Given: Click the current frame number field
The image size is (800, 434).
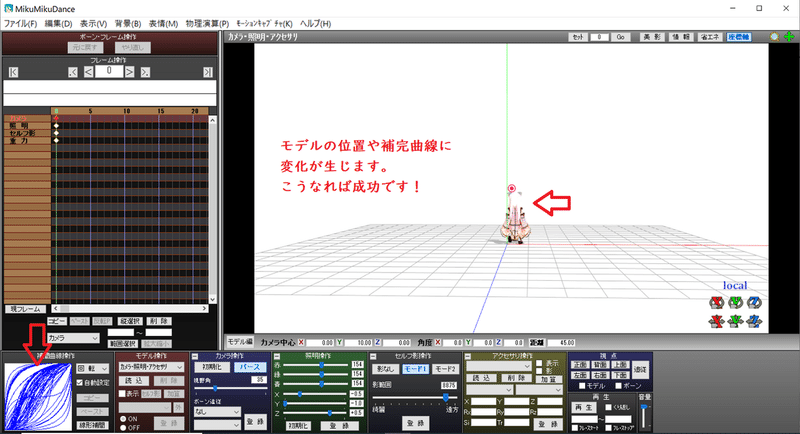Looking at the screenshot, I should click(109, 71).
